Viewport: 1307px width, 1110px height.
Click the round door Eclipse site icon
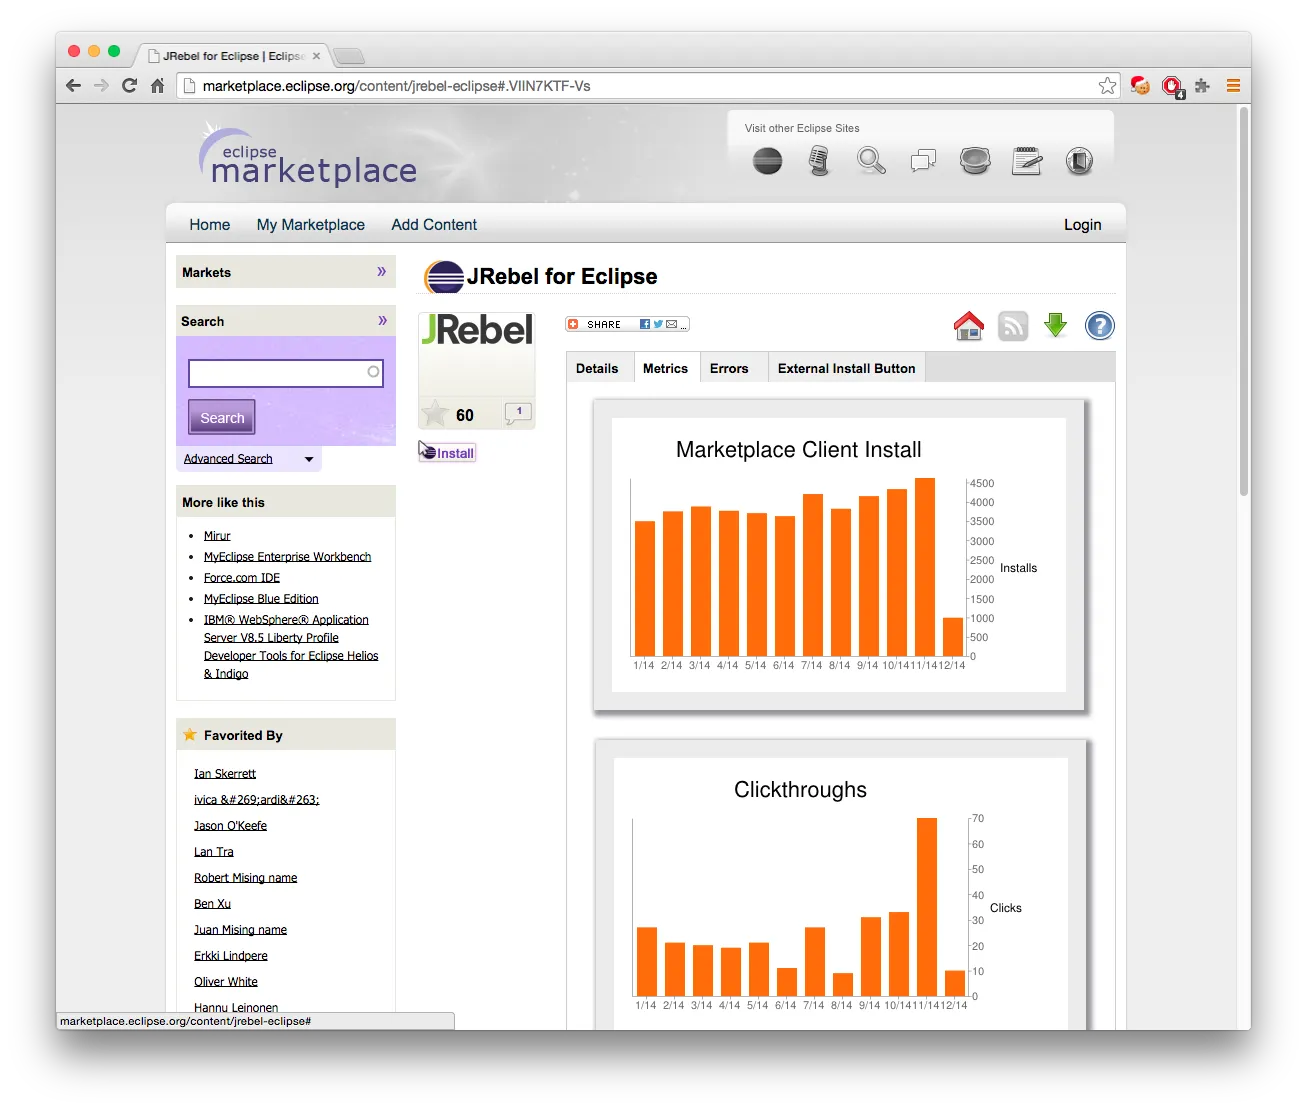[x=1079, y=161]
